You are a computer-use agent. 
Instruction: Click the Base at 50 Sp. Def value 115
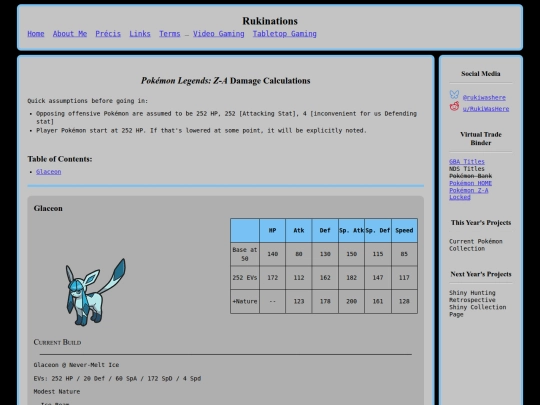378,254
